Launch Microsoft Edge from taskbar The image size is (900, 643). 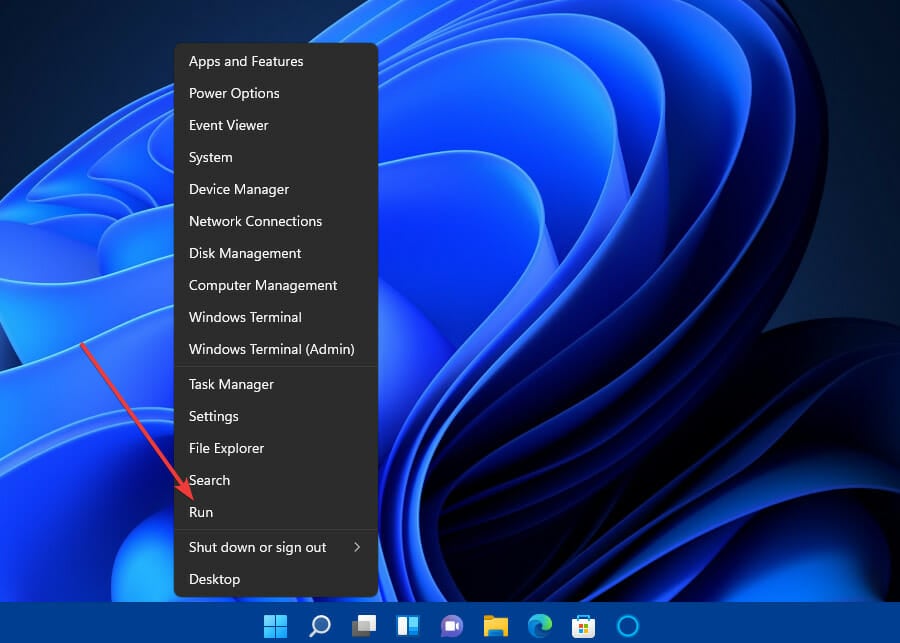tap(539, 626)
